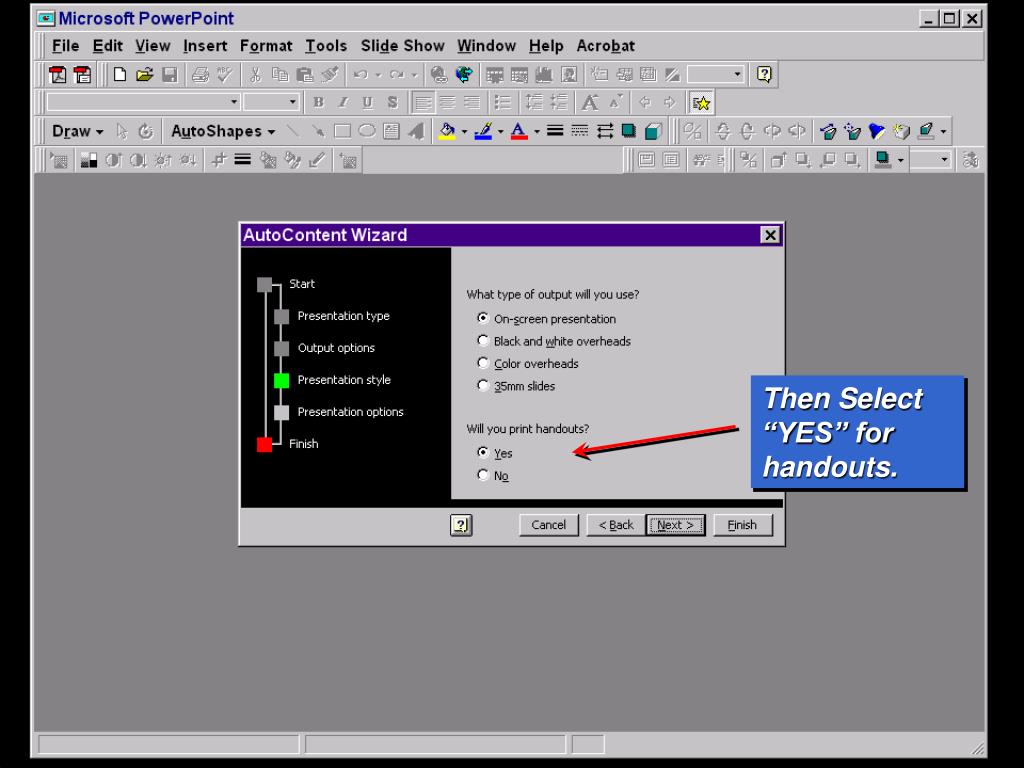Open the Font size dropdown
The image size is (1024, 768).
pos(292,102)
